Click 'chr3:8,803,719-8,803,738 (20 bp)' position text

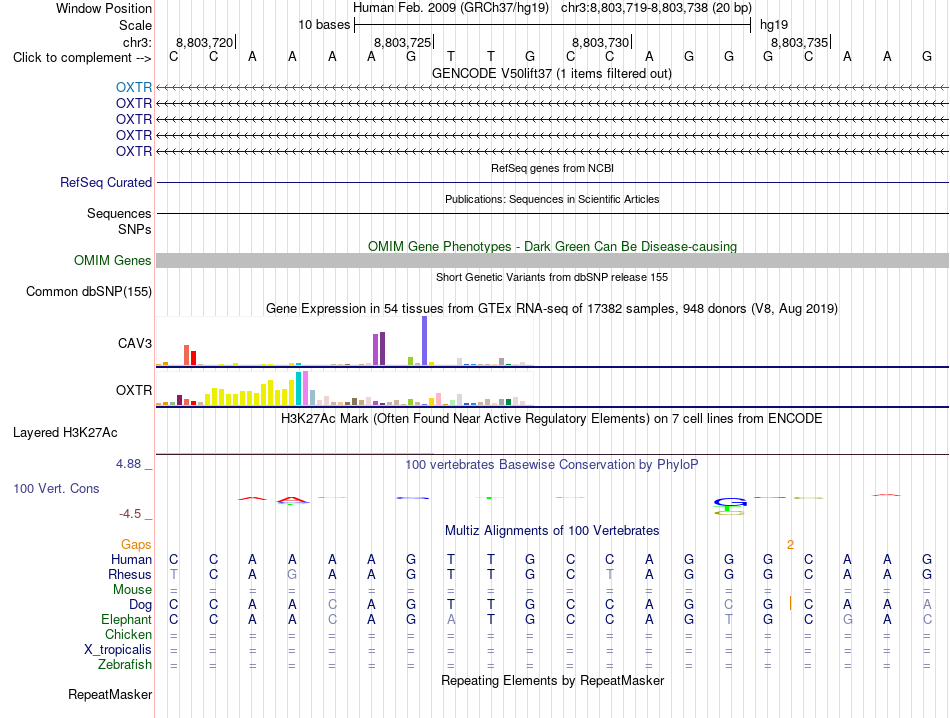(656, 8)
